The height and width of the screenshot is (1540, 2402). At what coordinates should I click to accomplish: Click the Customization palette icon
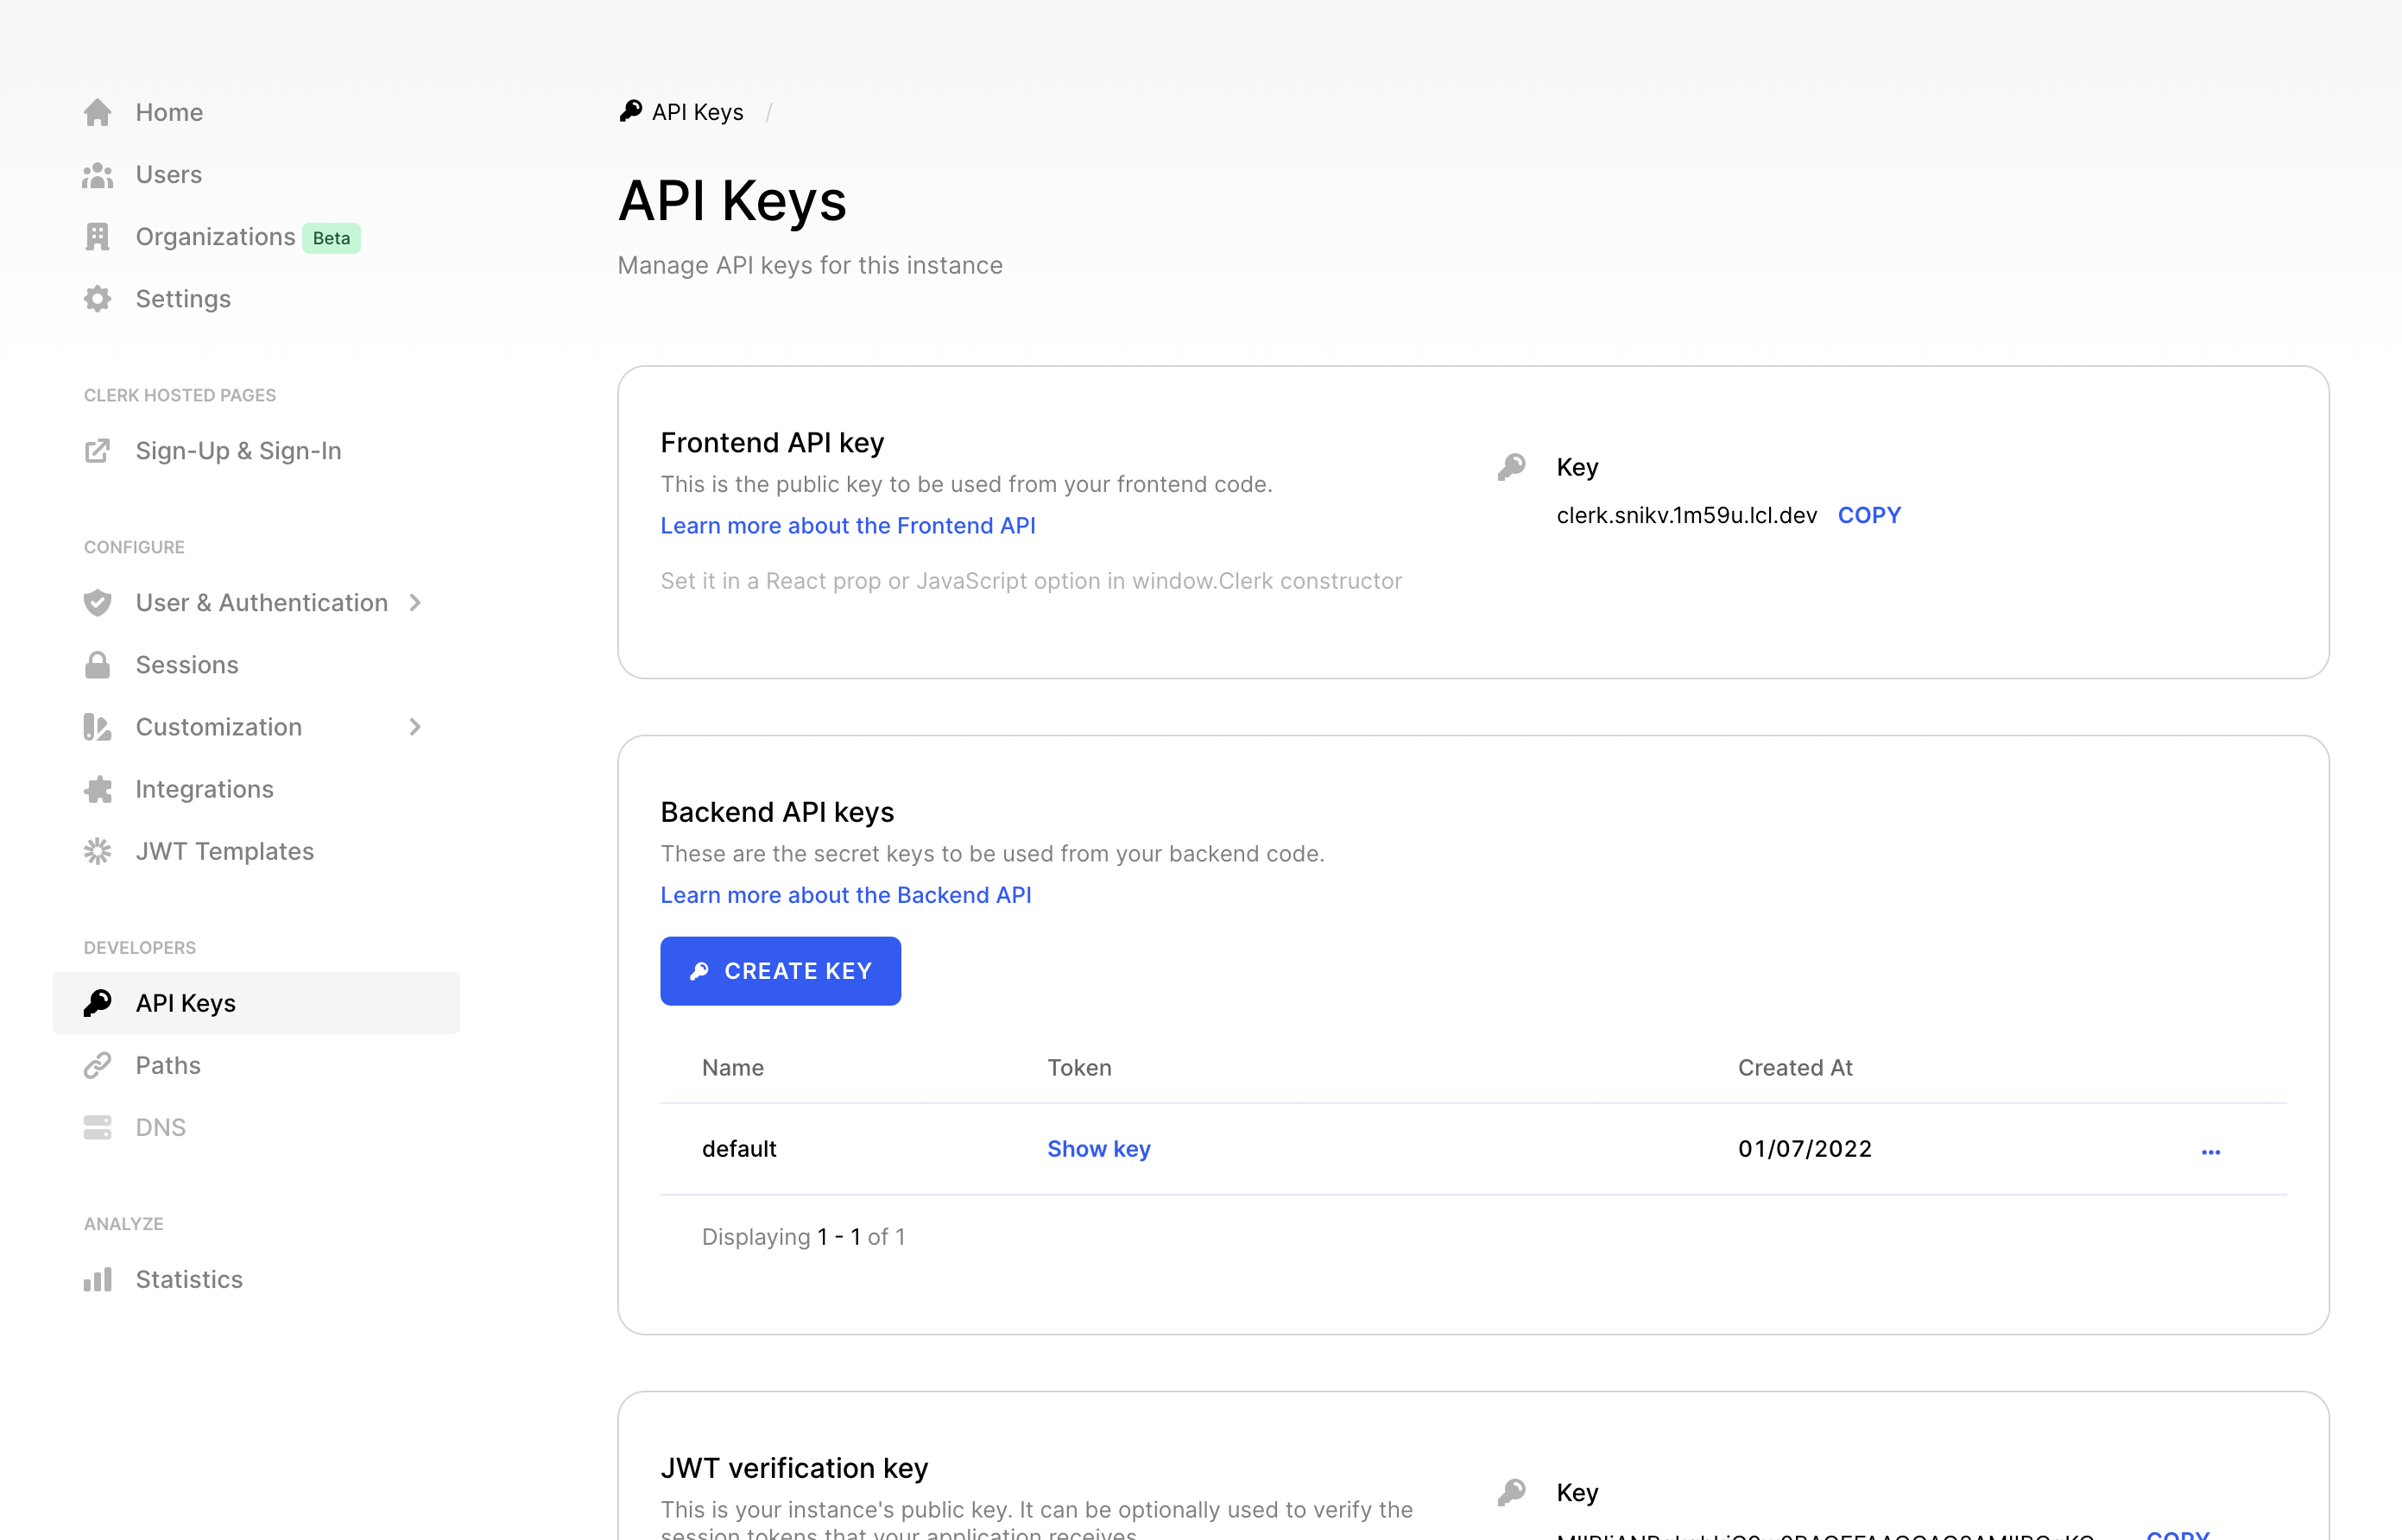[97, 727]
